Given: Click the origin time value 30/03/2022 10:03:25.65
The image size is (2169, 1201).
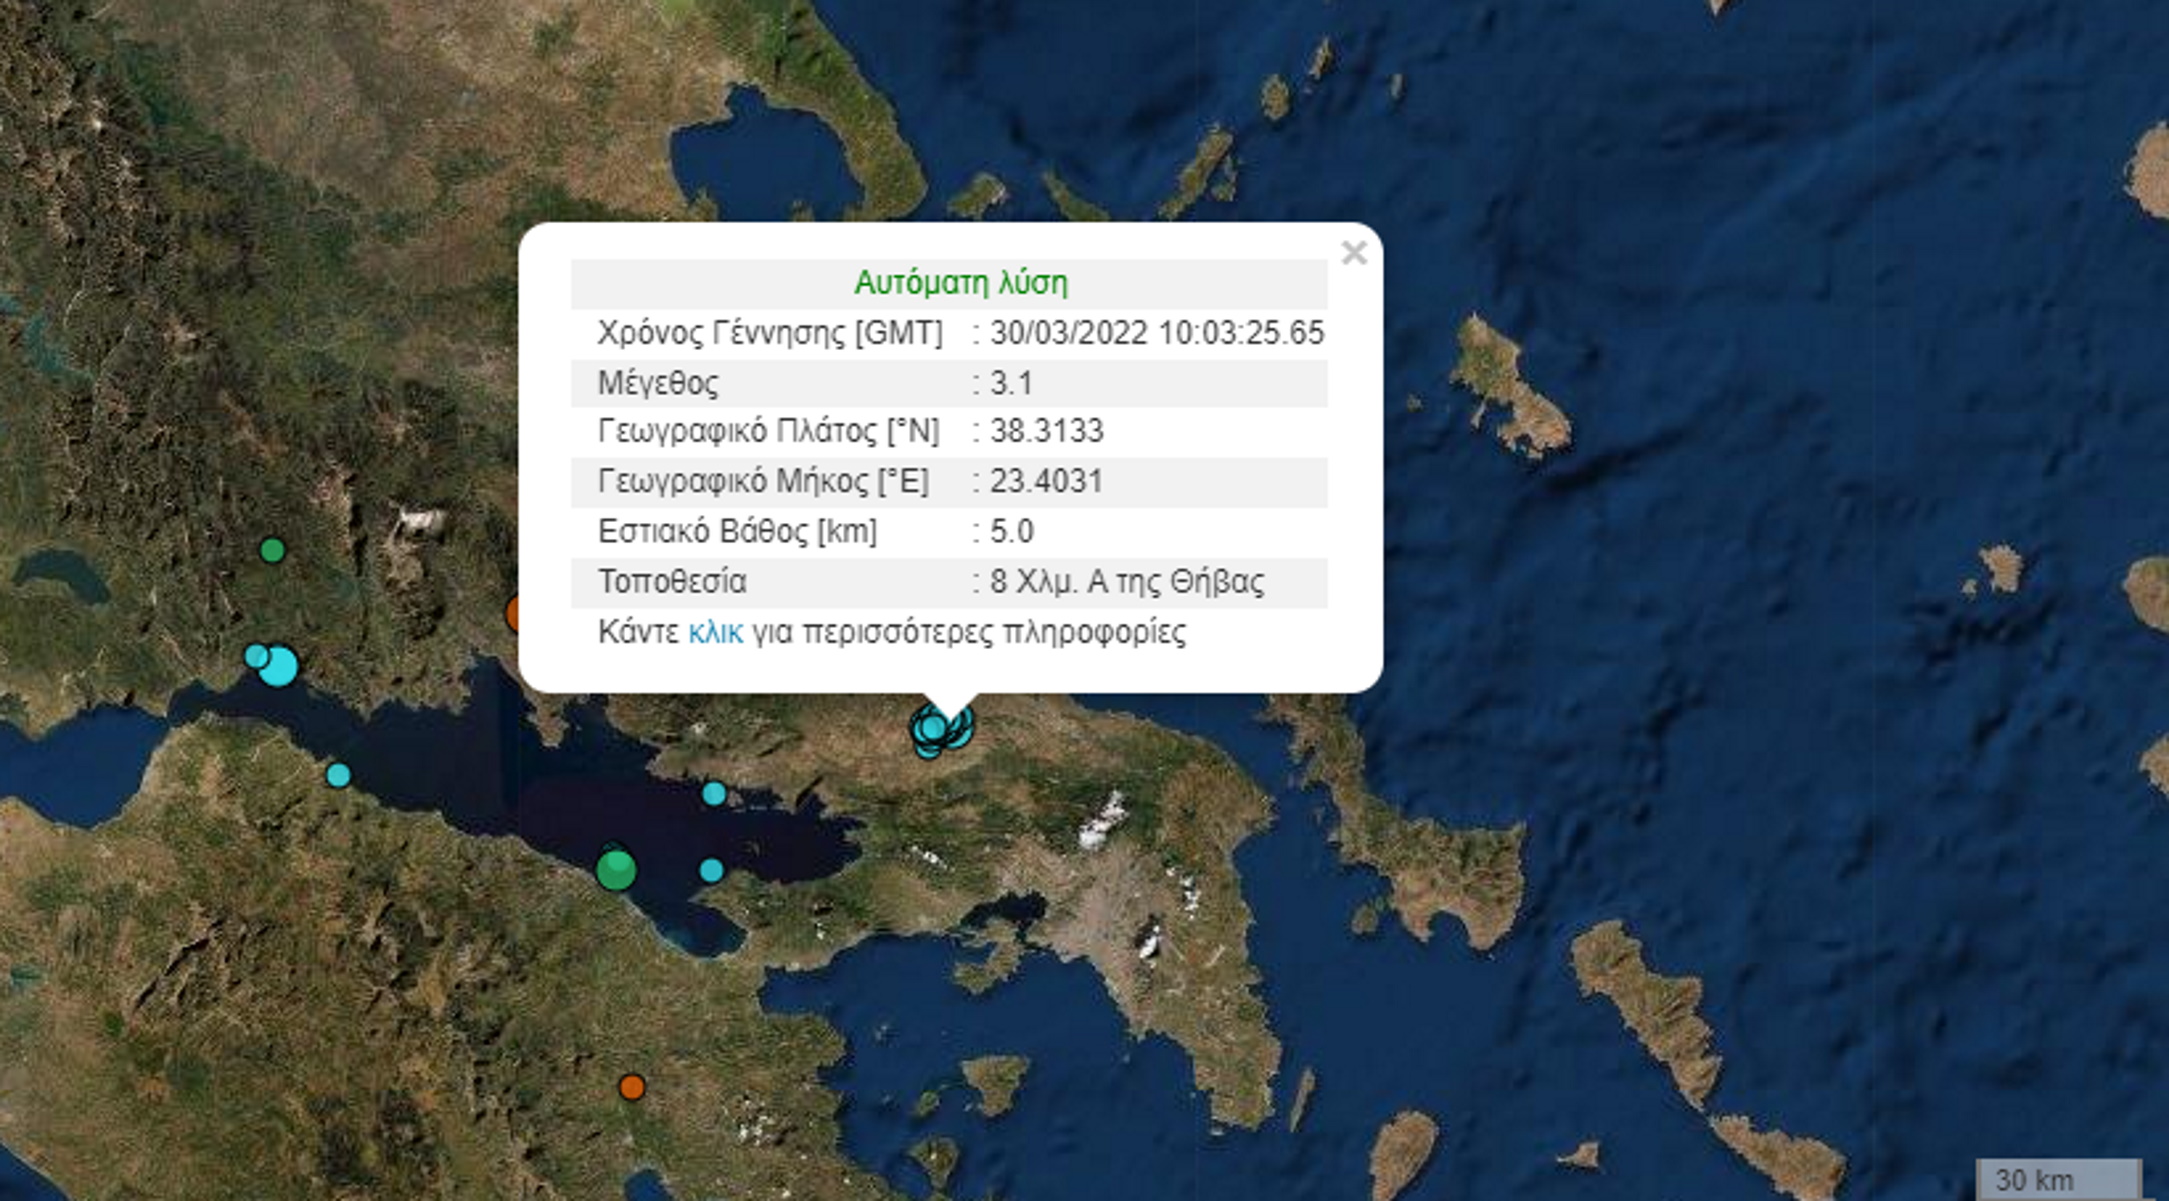Looking at the screenshot, I should [1157, 333].
